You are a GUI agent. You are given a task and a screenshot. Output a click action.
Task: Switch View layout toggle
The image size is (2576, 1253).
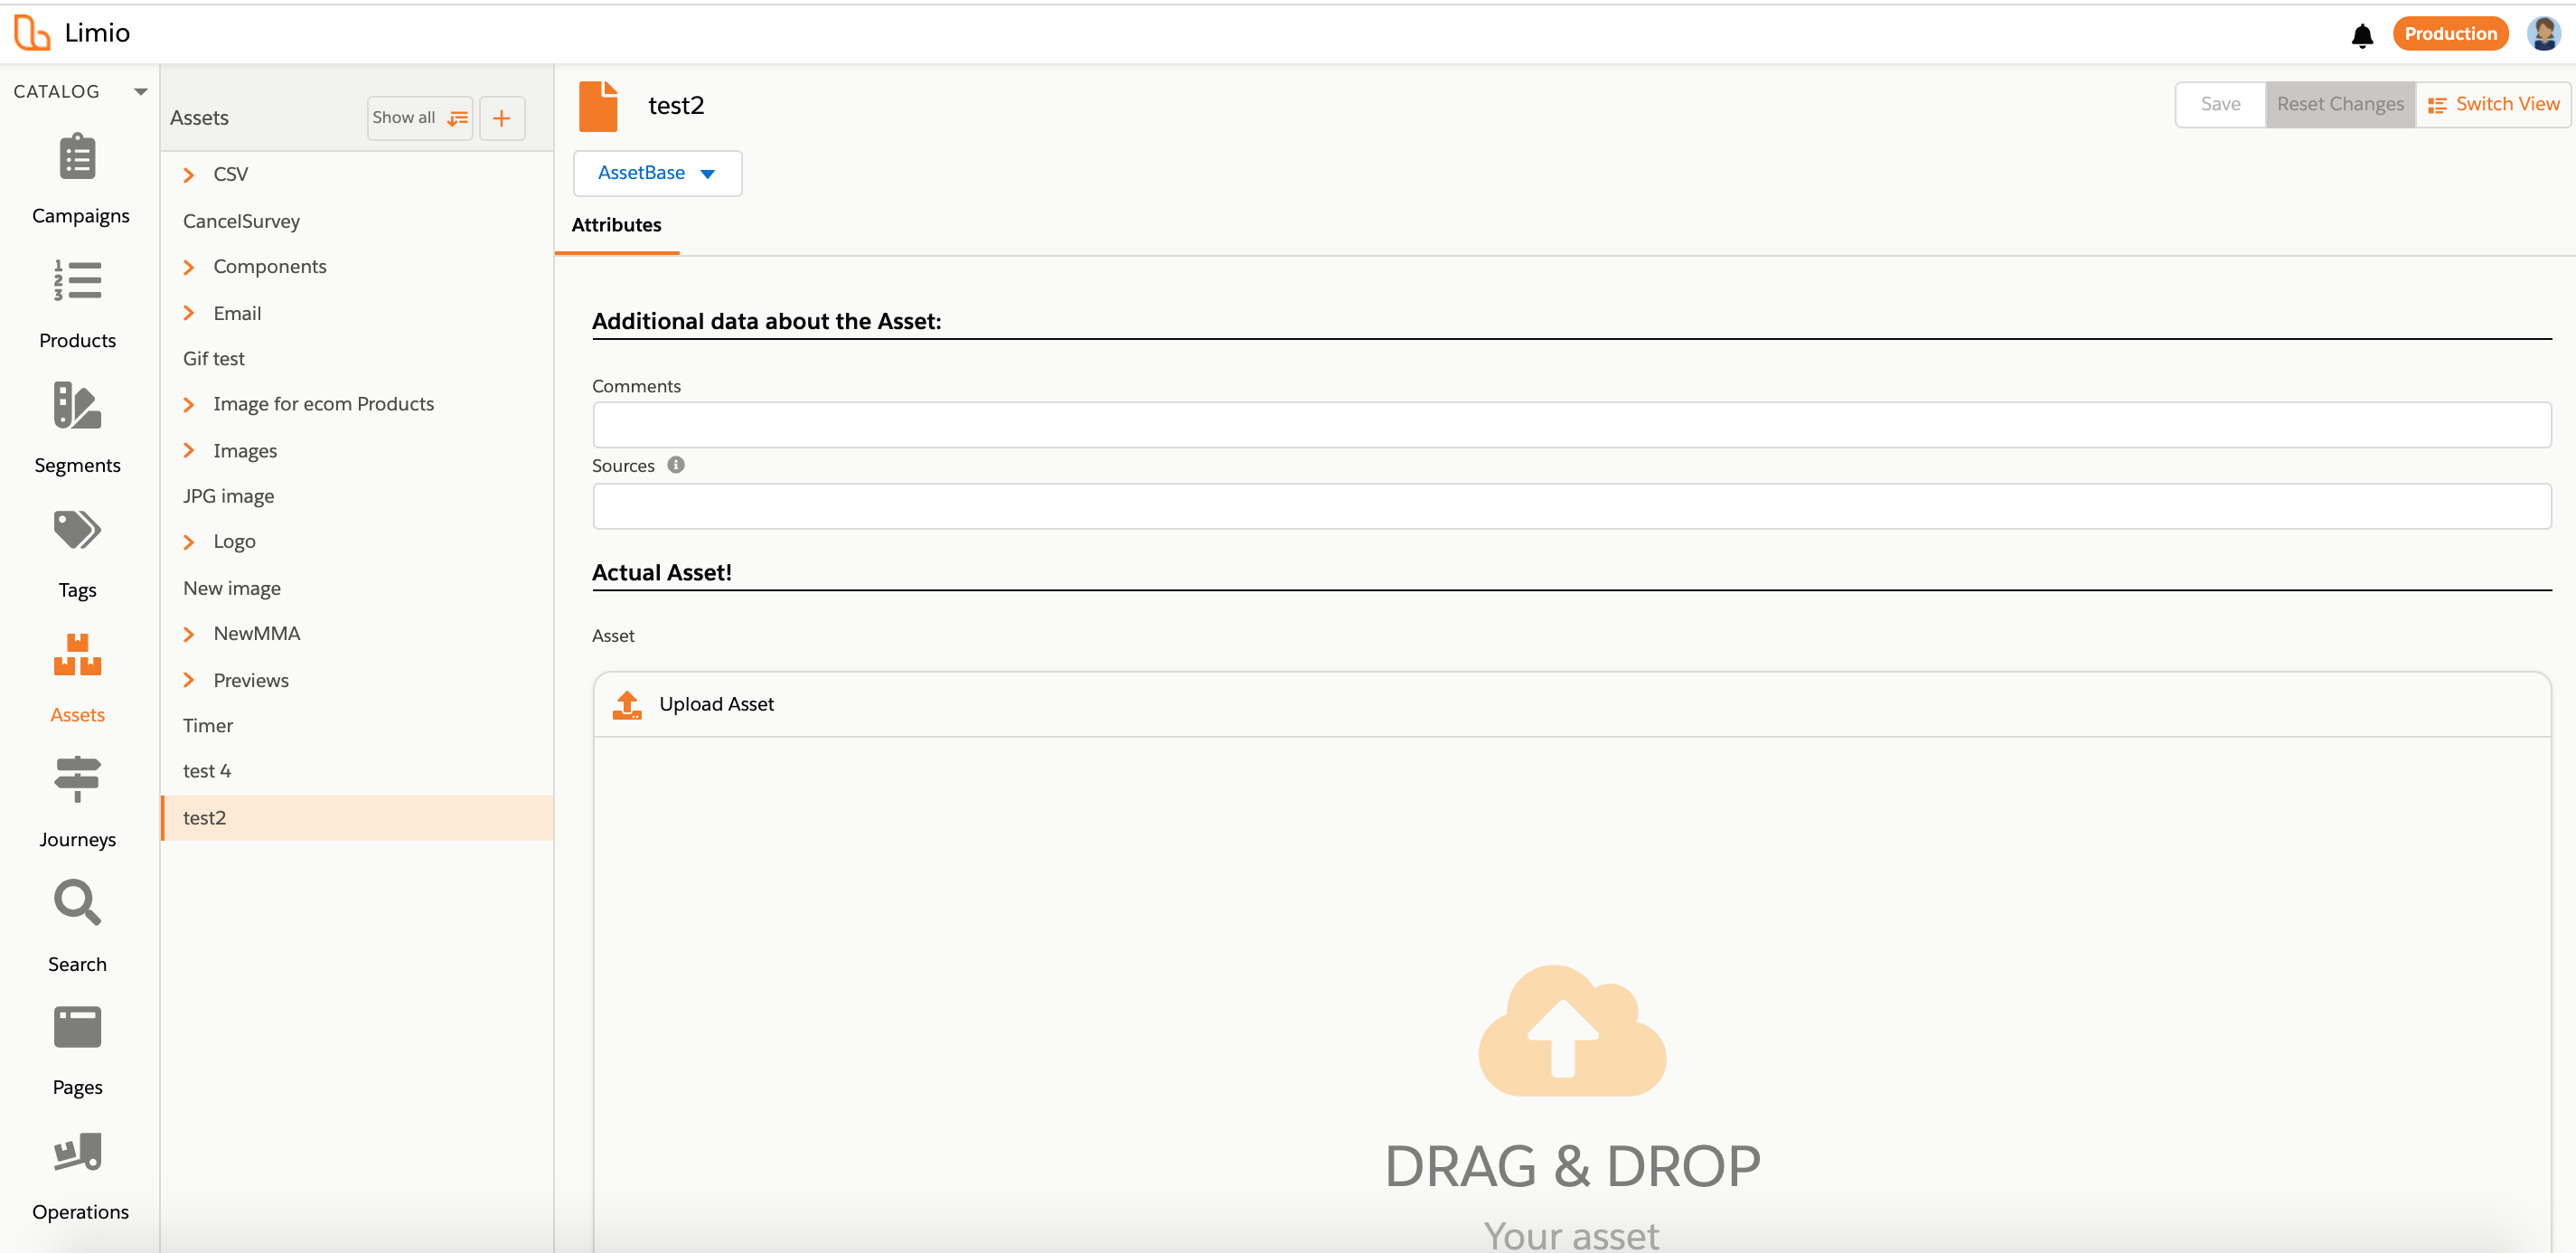(x=2493, y=104)
